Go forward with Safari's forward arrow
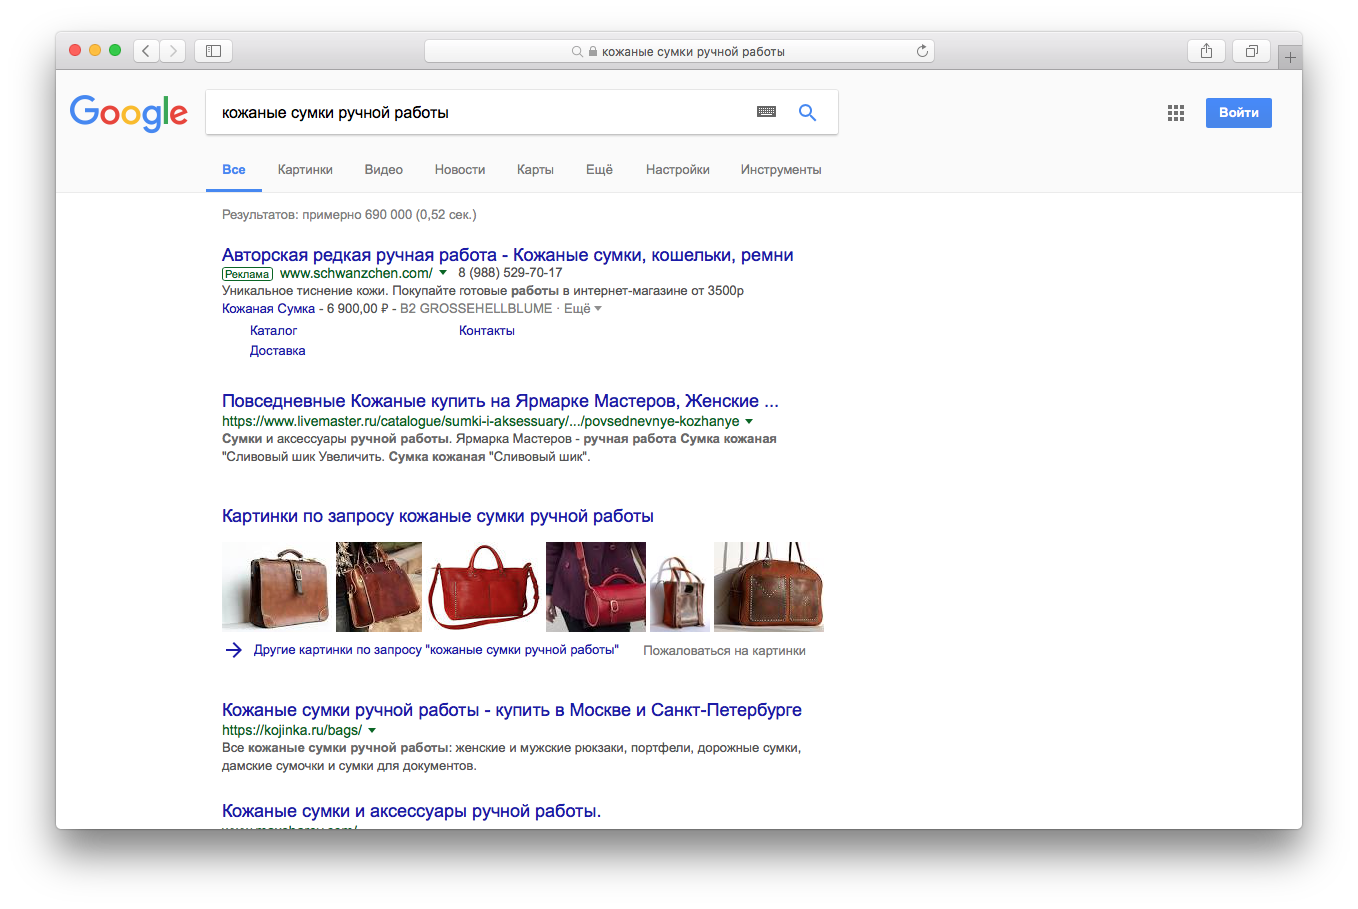 pyautogui.click(x=173, y=51)
